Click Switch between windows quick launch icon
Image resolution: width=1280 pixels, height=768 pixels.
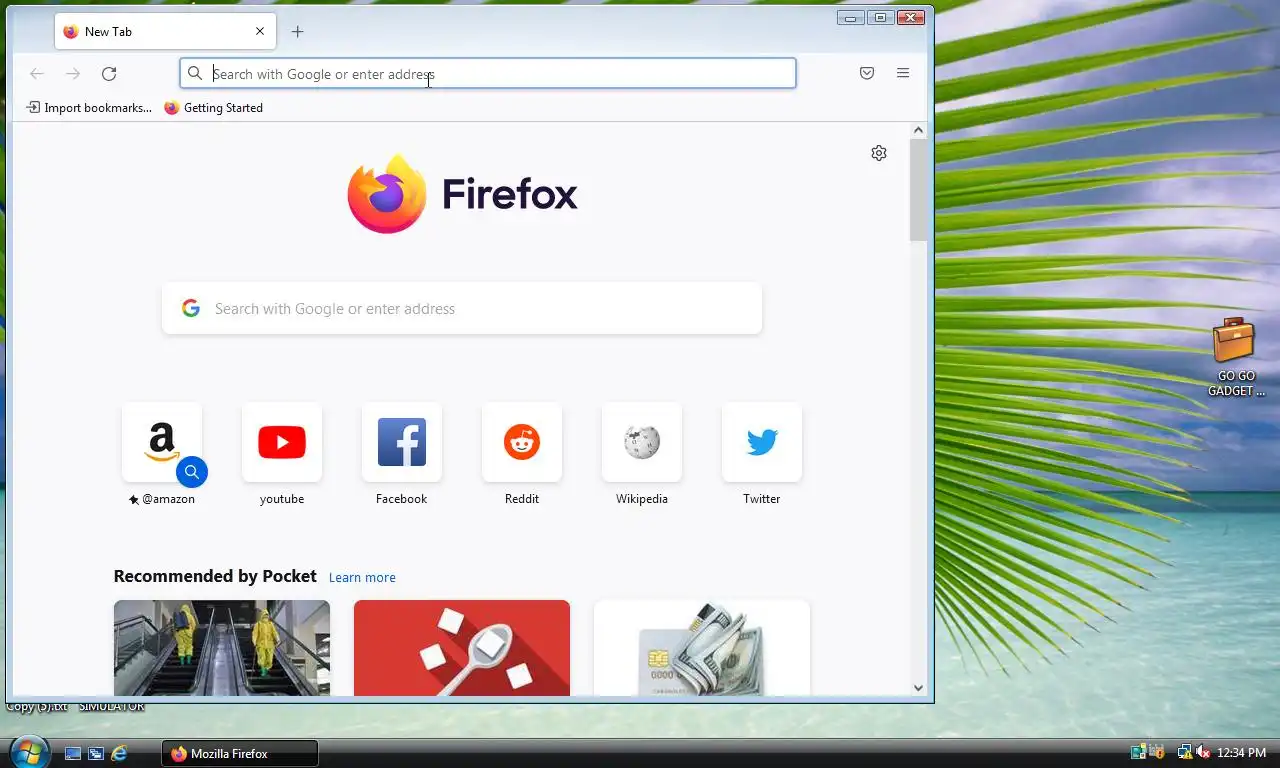pyautogui.click(x=96, y=754)
